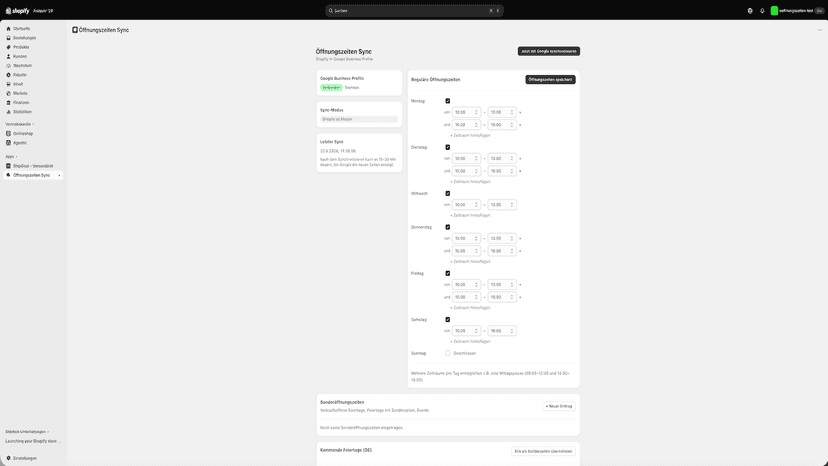Uncheck the Montag open checkbox

(x=448, y=101)
